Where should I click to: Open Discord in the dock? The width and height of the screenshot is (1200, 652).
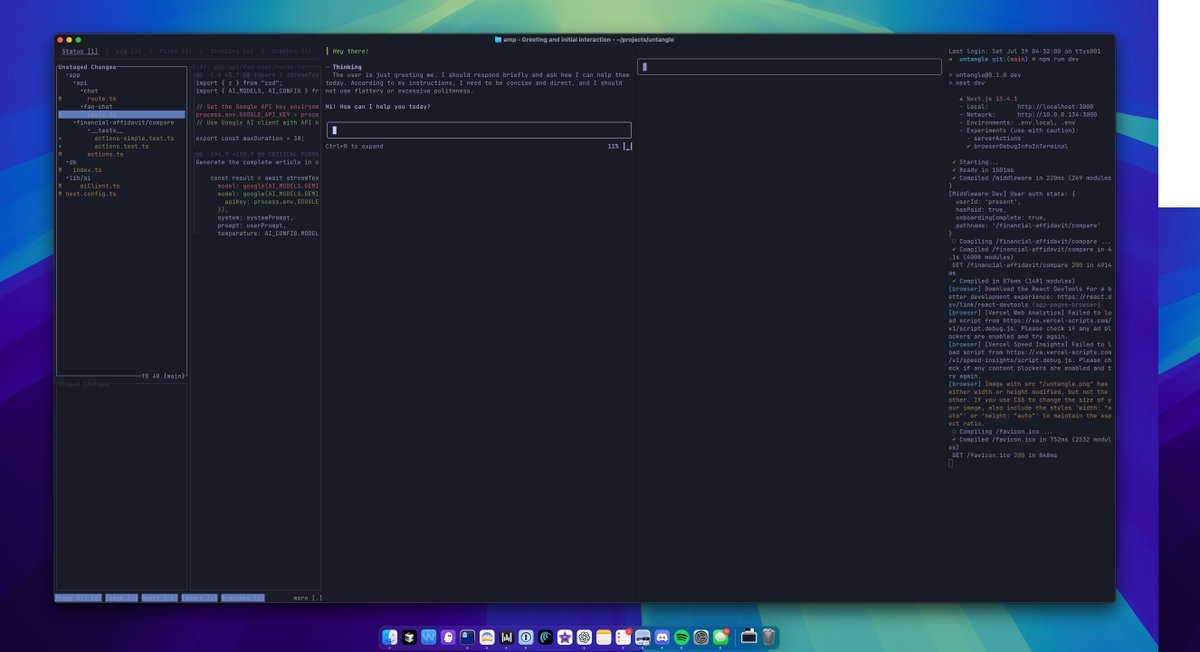[662, 637]
